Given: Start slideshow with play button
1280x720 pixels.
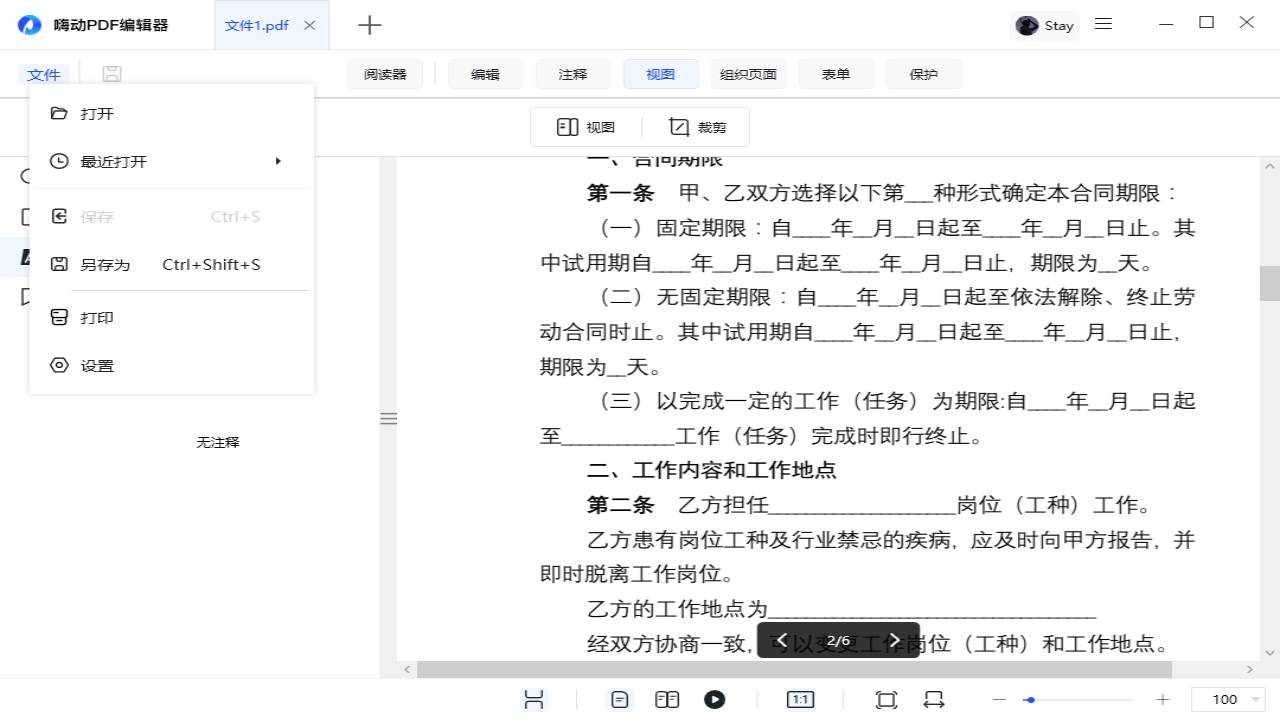Looking at the screenshot, I should tap(714, 699).
